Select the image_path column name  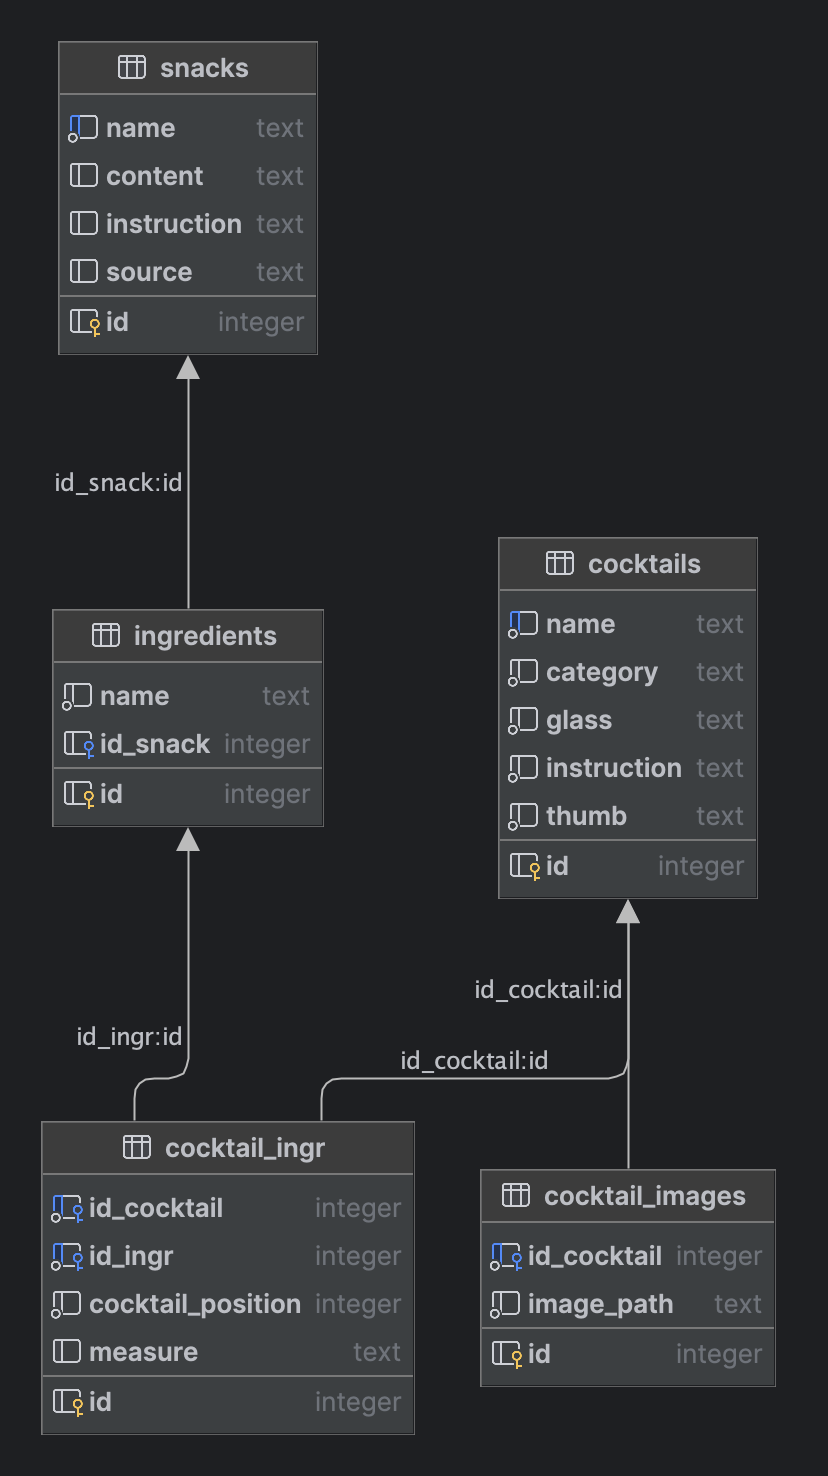click(600, 1305)
